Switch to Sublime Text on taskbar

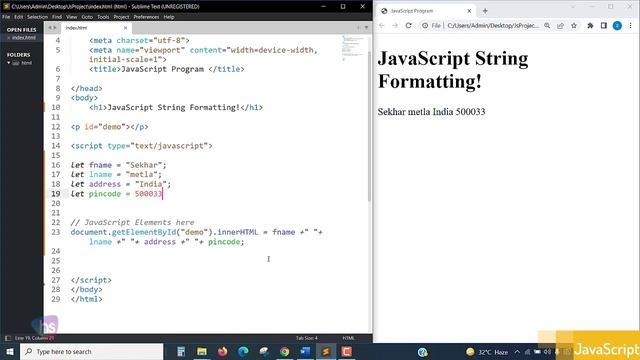326,351
